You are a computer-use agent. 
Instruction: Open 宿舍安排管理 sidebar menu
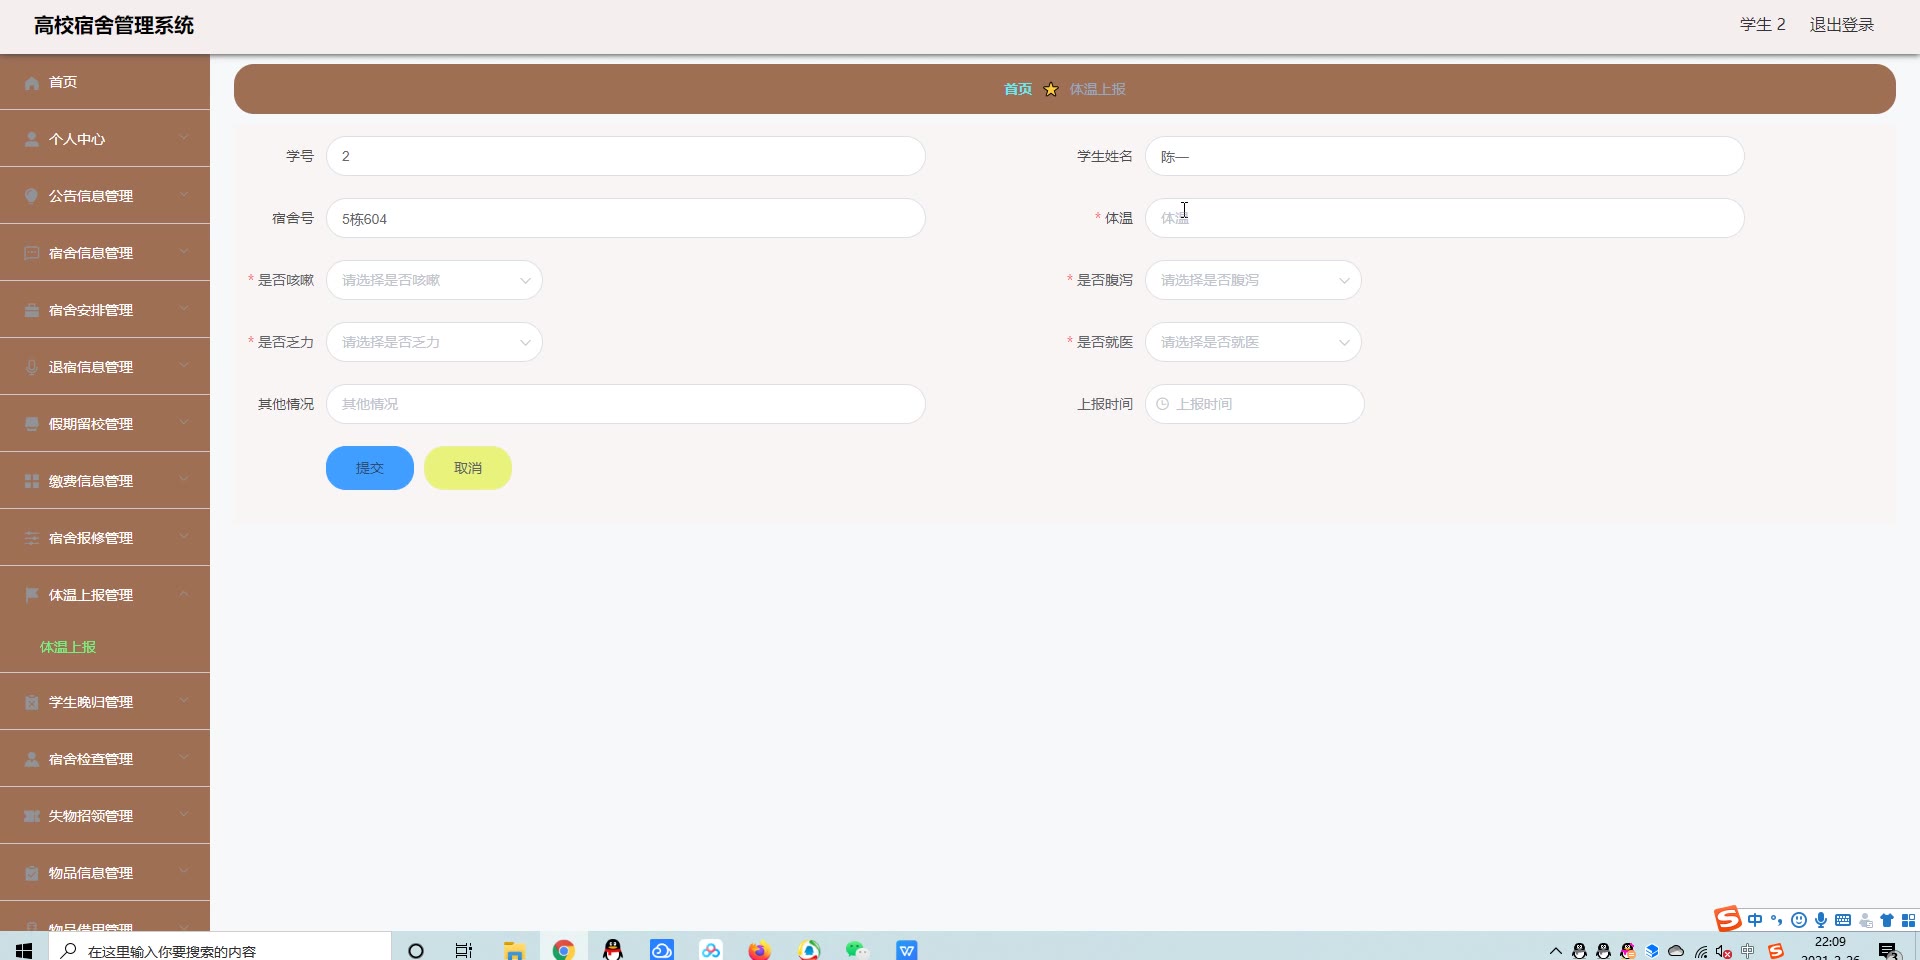pos(105,310)
